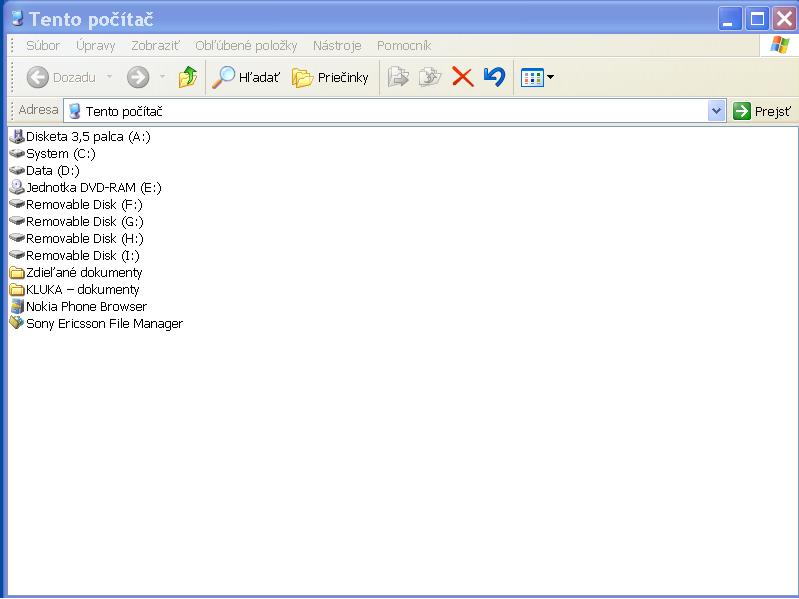Image resolution: width=799 pixels, height=599 pixels.
Task: Open the Pomocník menu
Action: [404, 46]
